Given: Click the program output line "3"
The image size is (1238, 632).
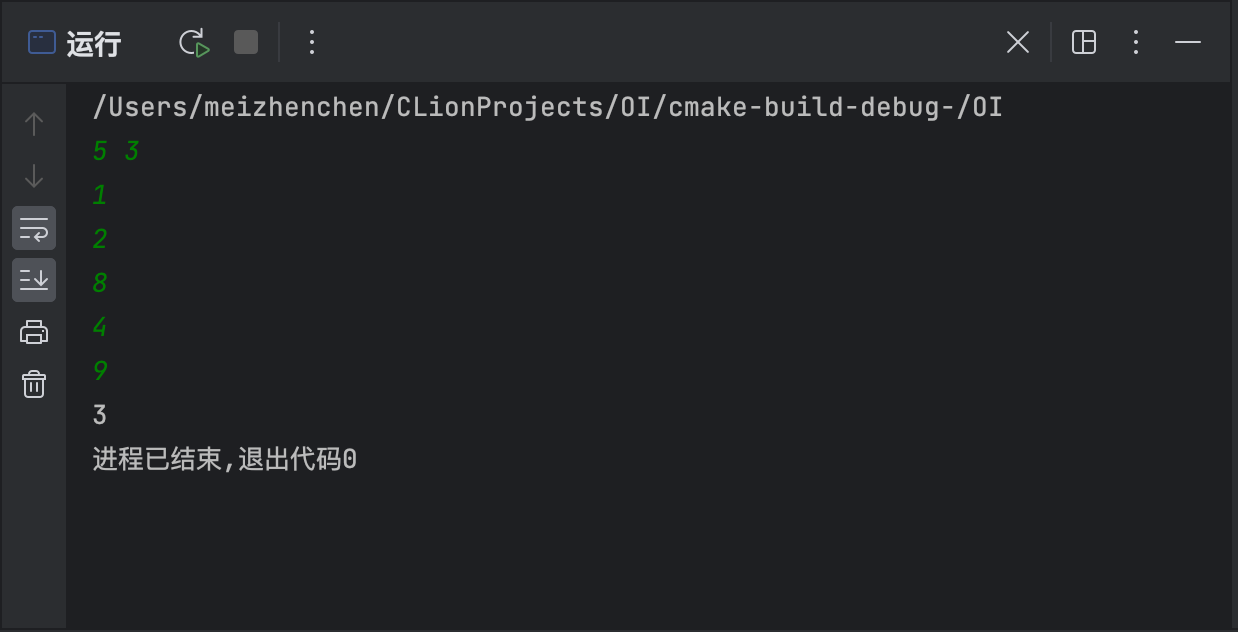Looking at the screenshot, I should coord(99,415).
